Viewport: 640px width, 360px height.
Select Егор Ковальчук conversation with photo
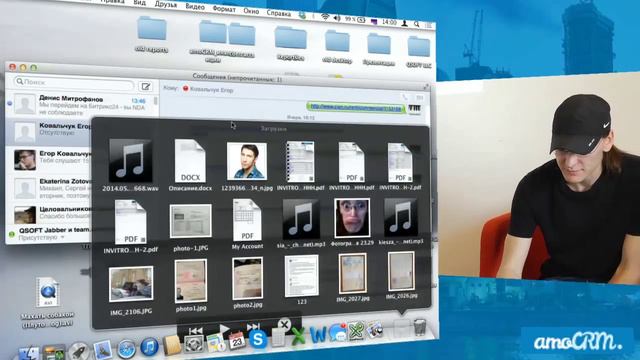pyautogui.click(x=48, y=160)
